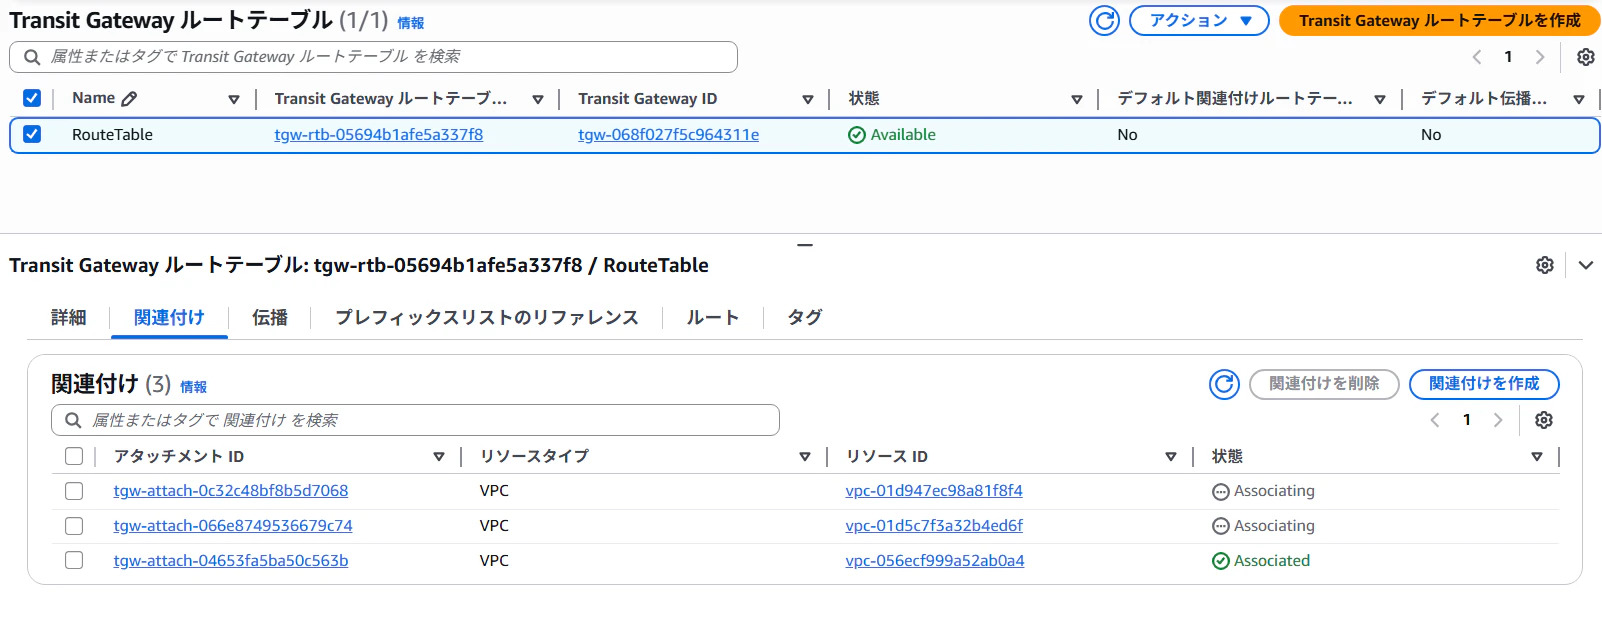Sort associations by アタッチメント ID

(x=439, y=457)
